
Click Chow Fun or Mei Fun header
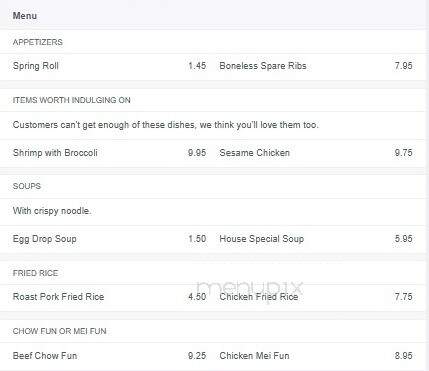click(59, 331)
